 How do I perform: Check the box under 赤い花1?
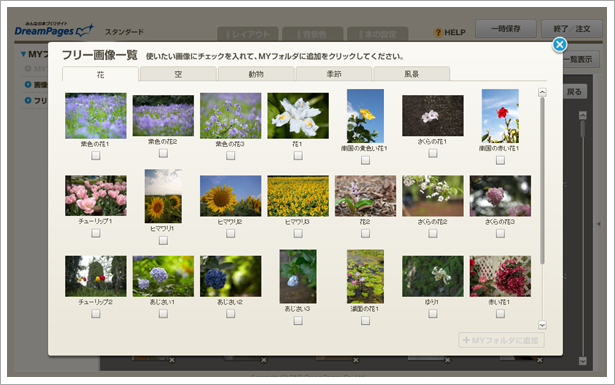point(500,314)
